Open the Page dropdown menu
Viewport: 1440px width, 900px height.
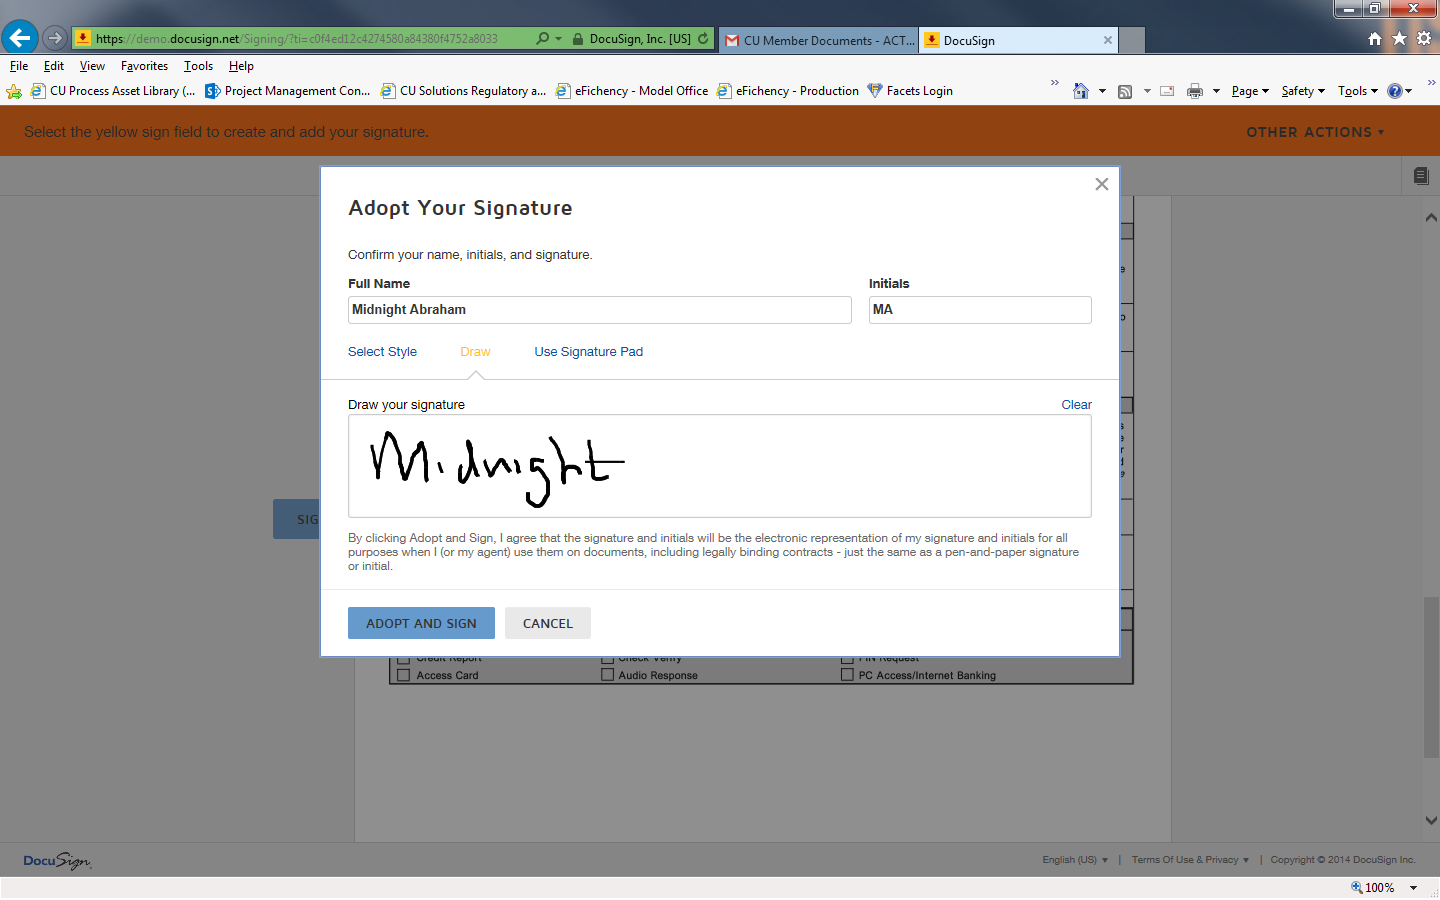click(x=1250, y=91)
